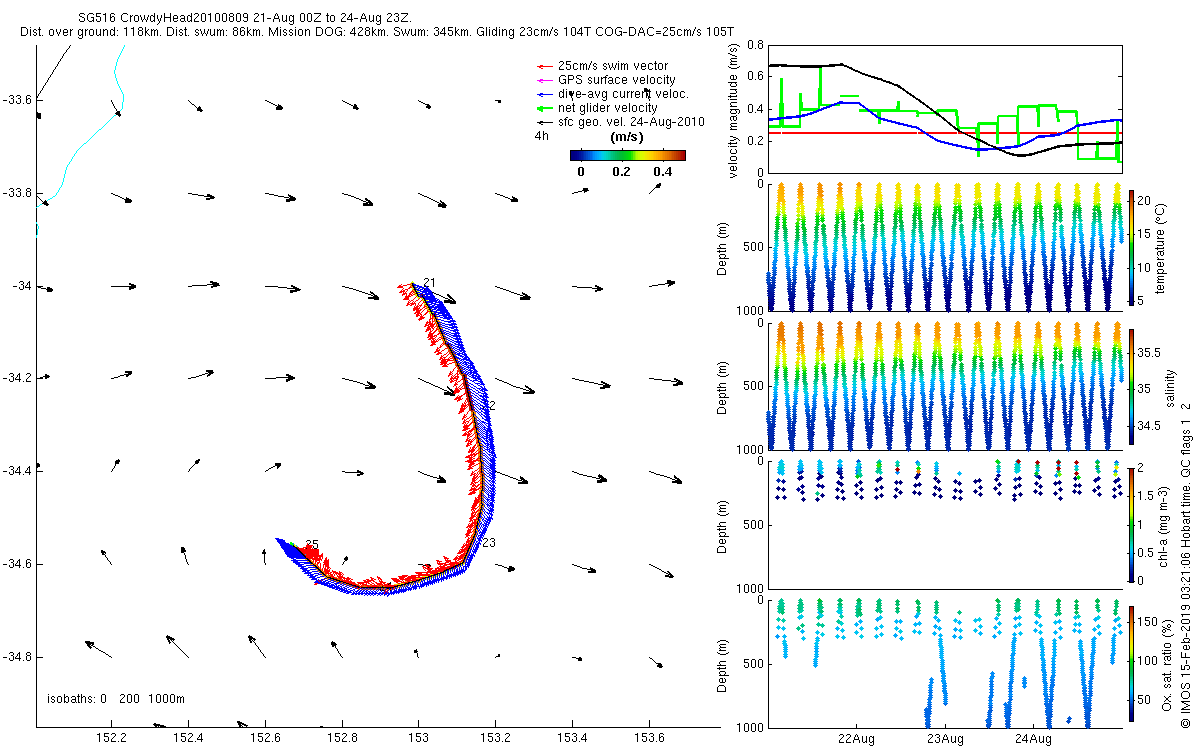This screenshot has height=750, width=1200.
Task: Click the '21' day marker on glider track
Action: [430, 283]
